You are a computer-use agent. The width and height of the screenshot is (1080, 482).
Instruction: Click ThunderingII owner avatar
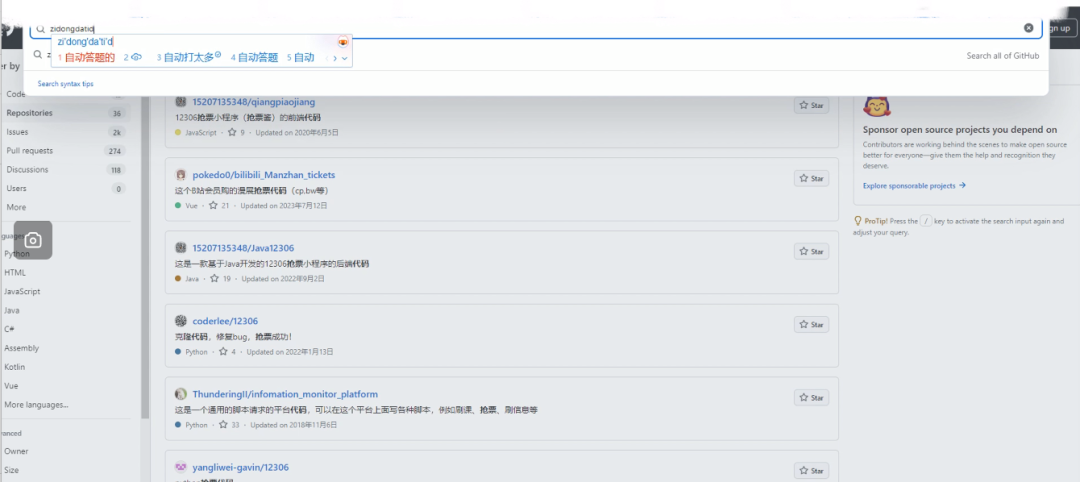coord(181,395)
